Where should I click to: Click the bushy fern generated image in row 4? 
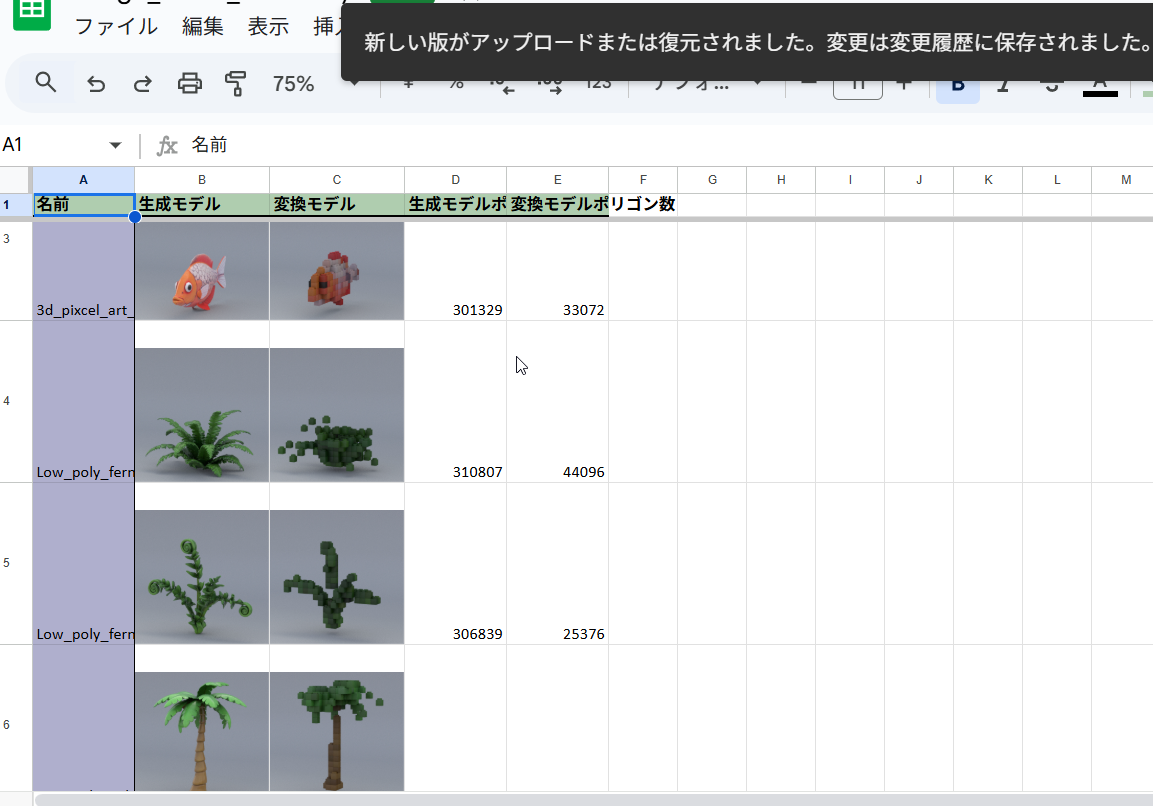point(202,415)
